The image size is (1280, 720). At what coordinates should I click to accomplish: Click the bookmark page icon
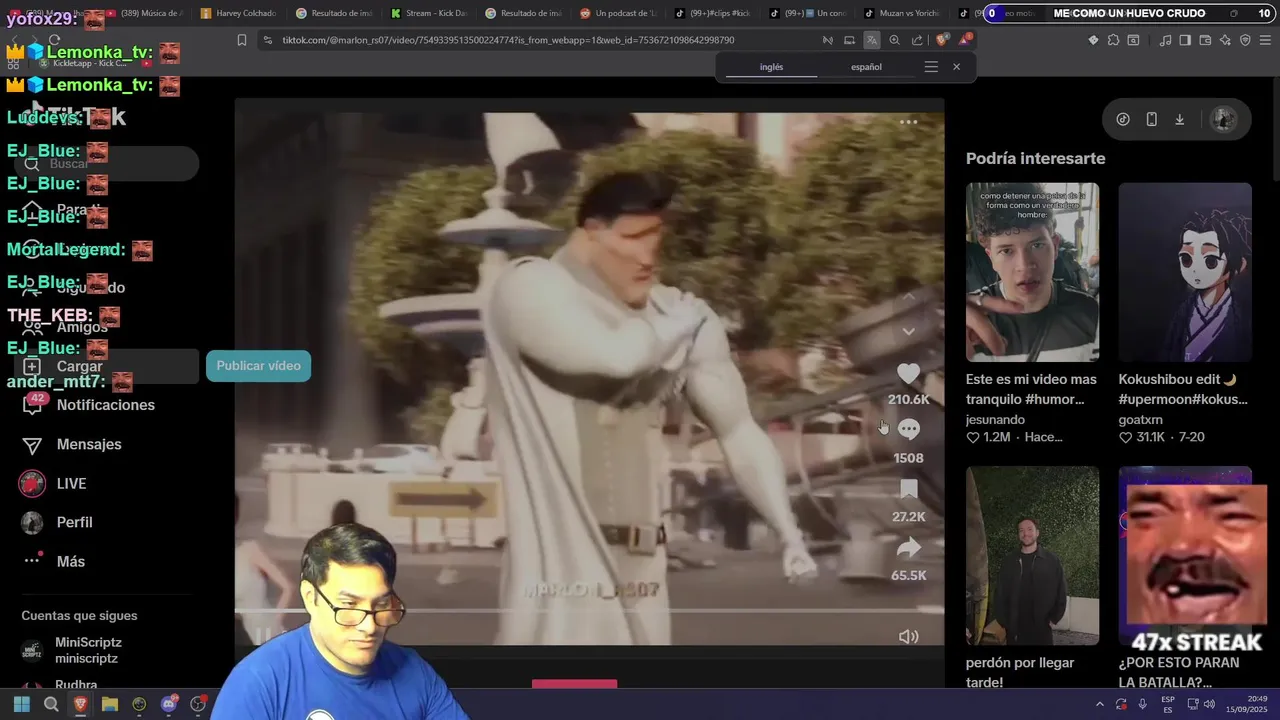click(242, 40)
